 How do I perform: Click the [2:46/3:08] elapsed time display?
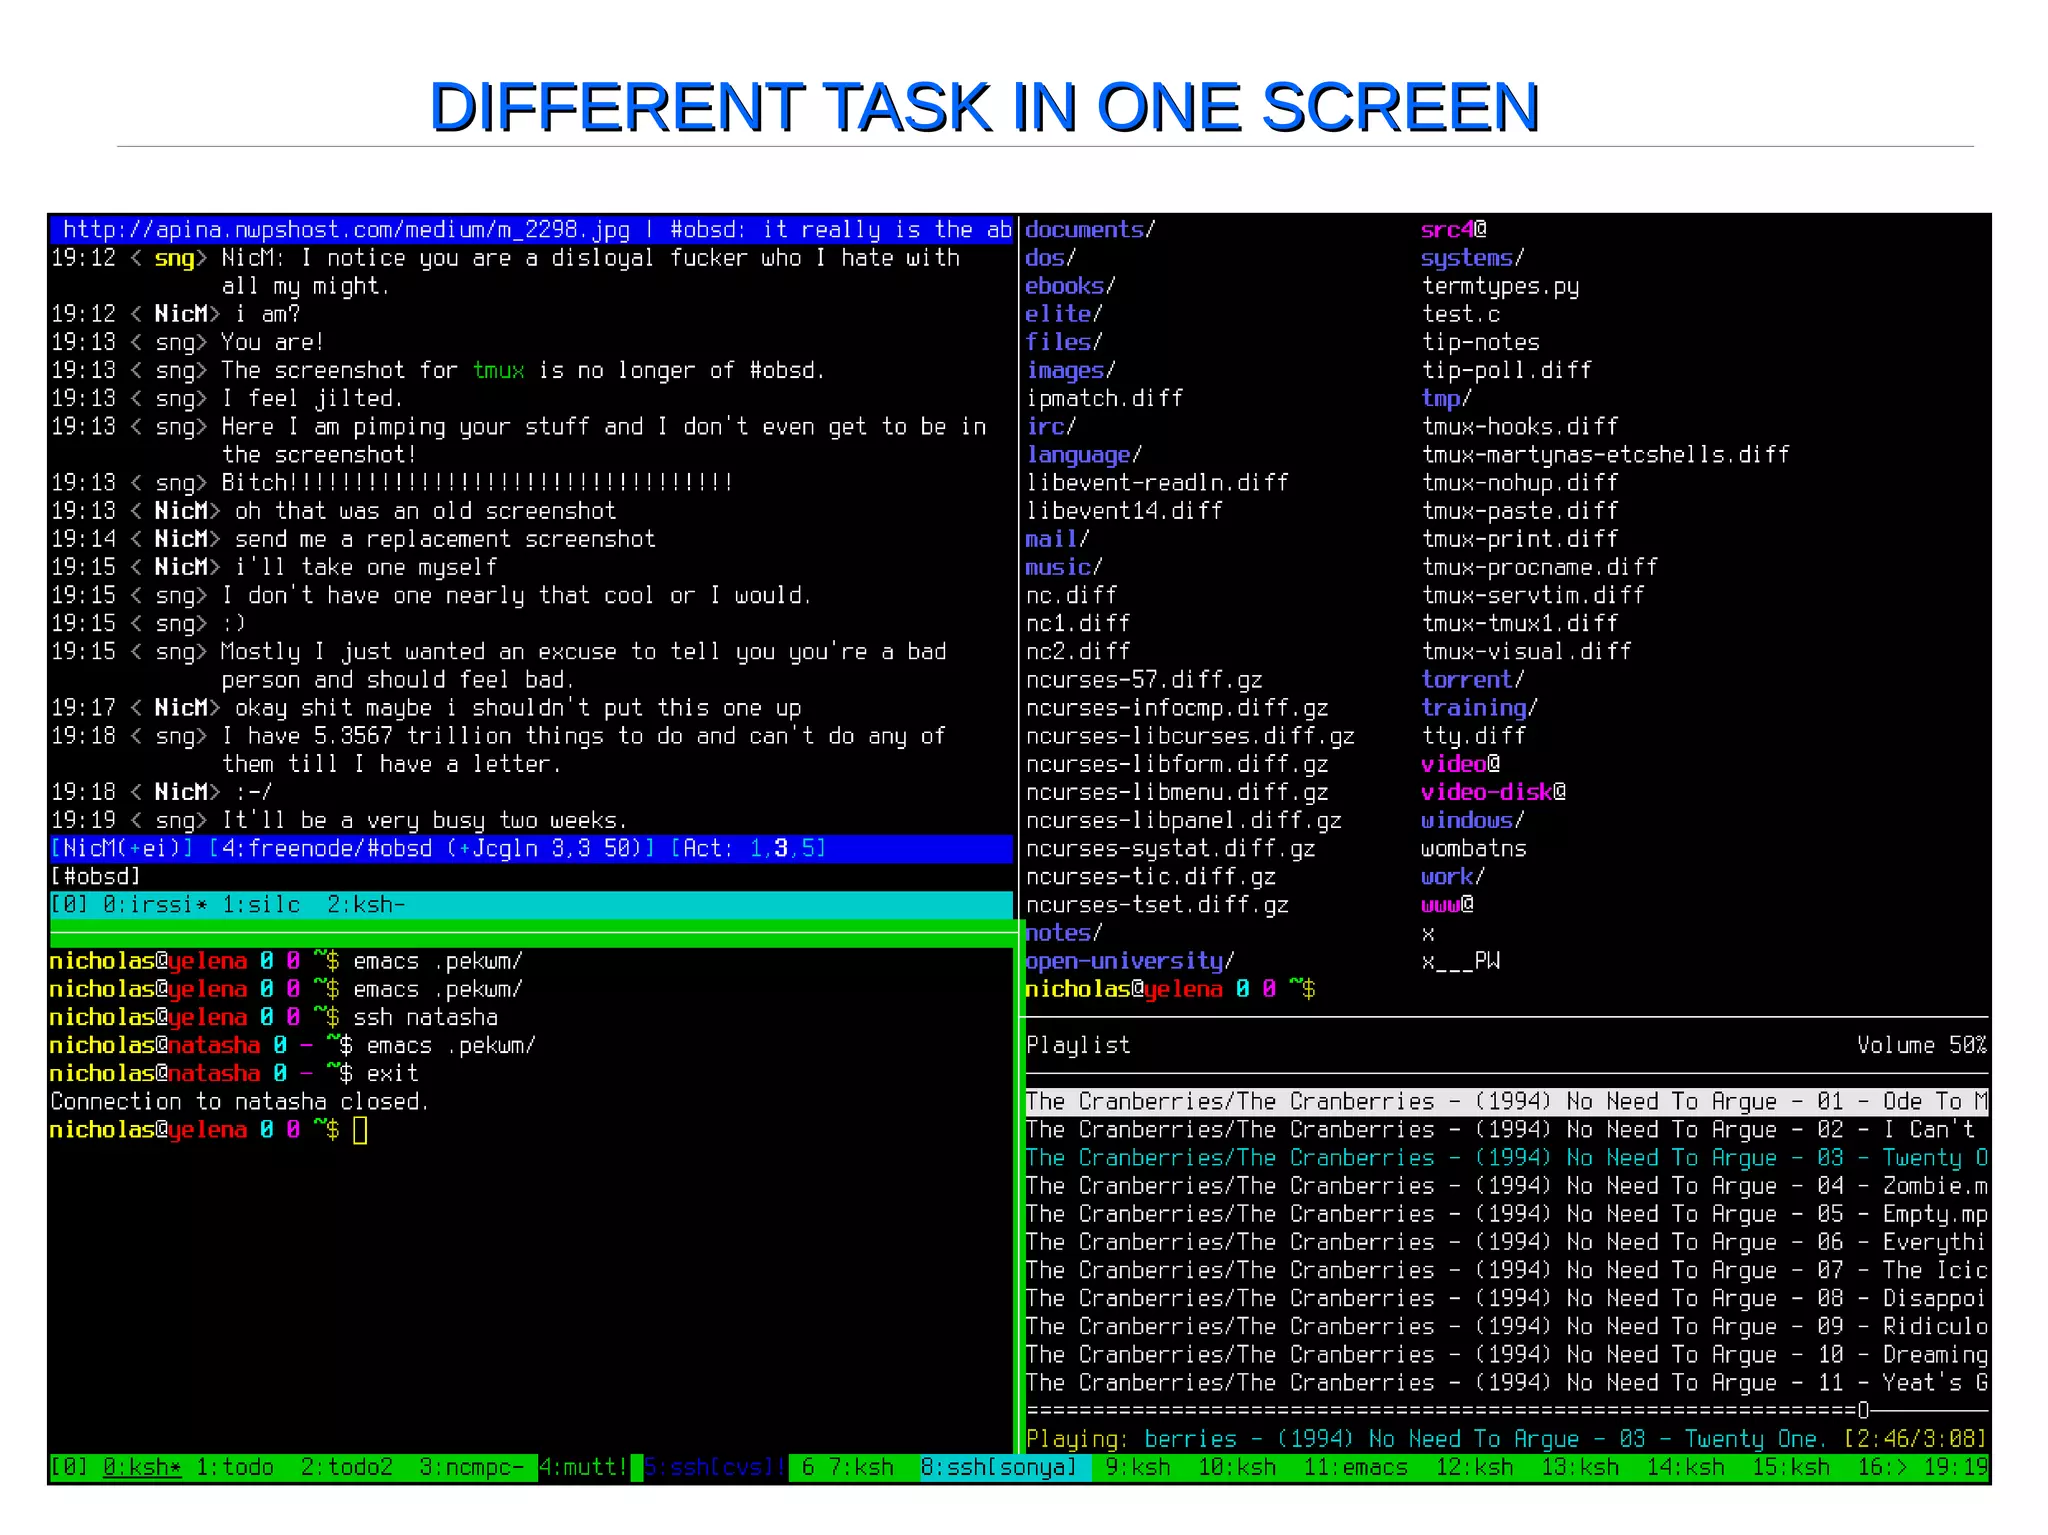1915,1439
